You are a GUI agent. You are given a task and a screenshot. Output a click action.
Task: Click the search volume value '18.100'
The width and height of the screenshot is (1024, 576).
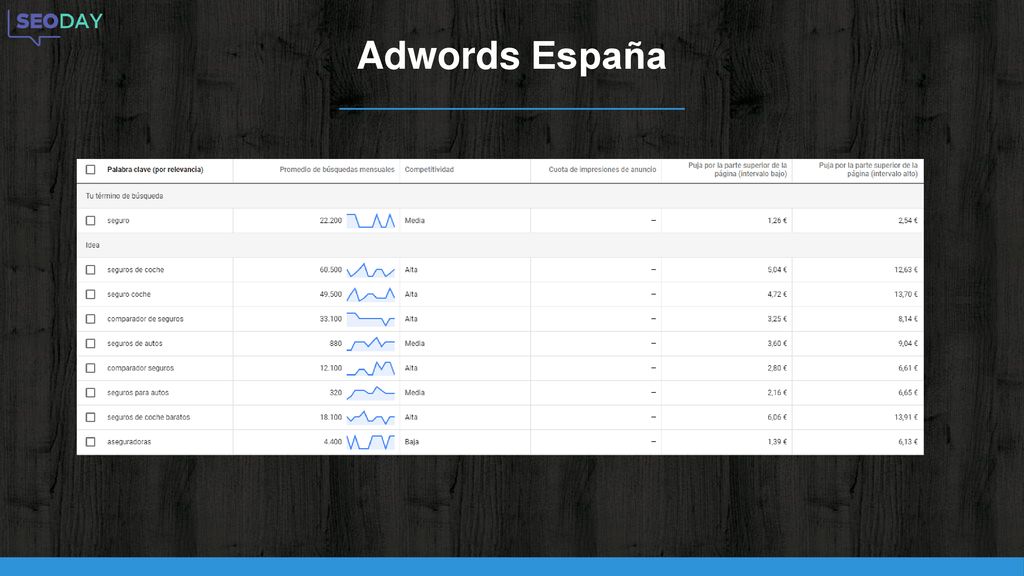click(x=330, y=417)
